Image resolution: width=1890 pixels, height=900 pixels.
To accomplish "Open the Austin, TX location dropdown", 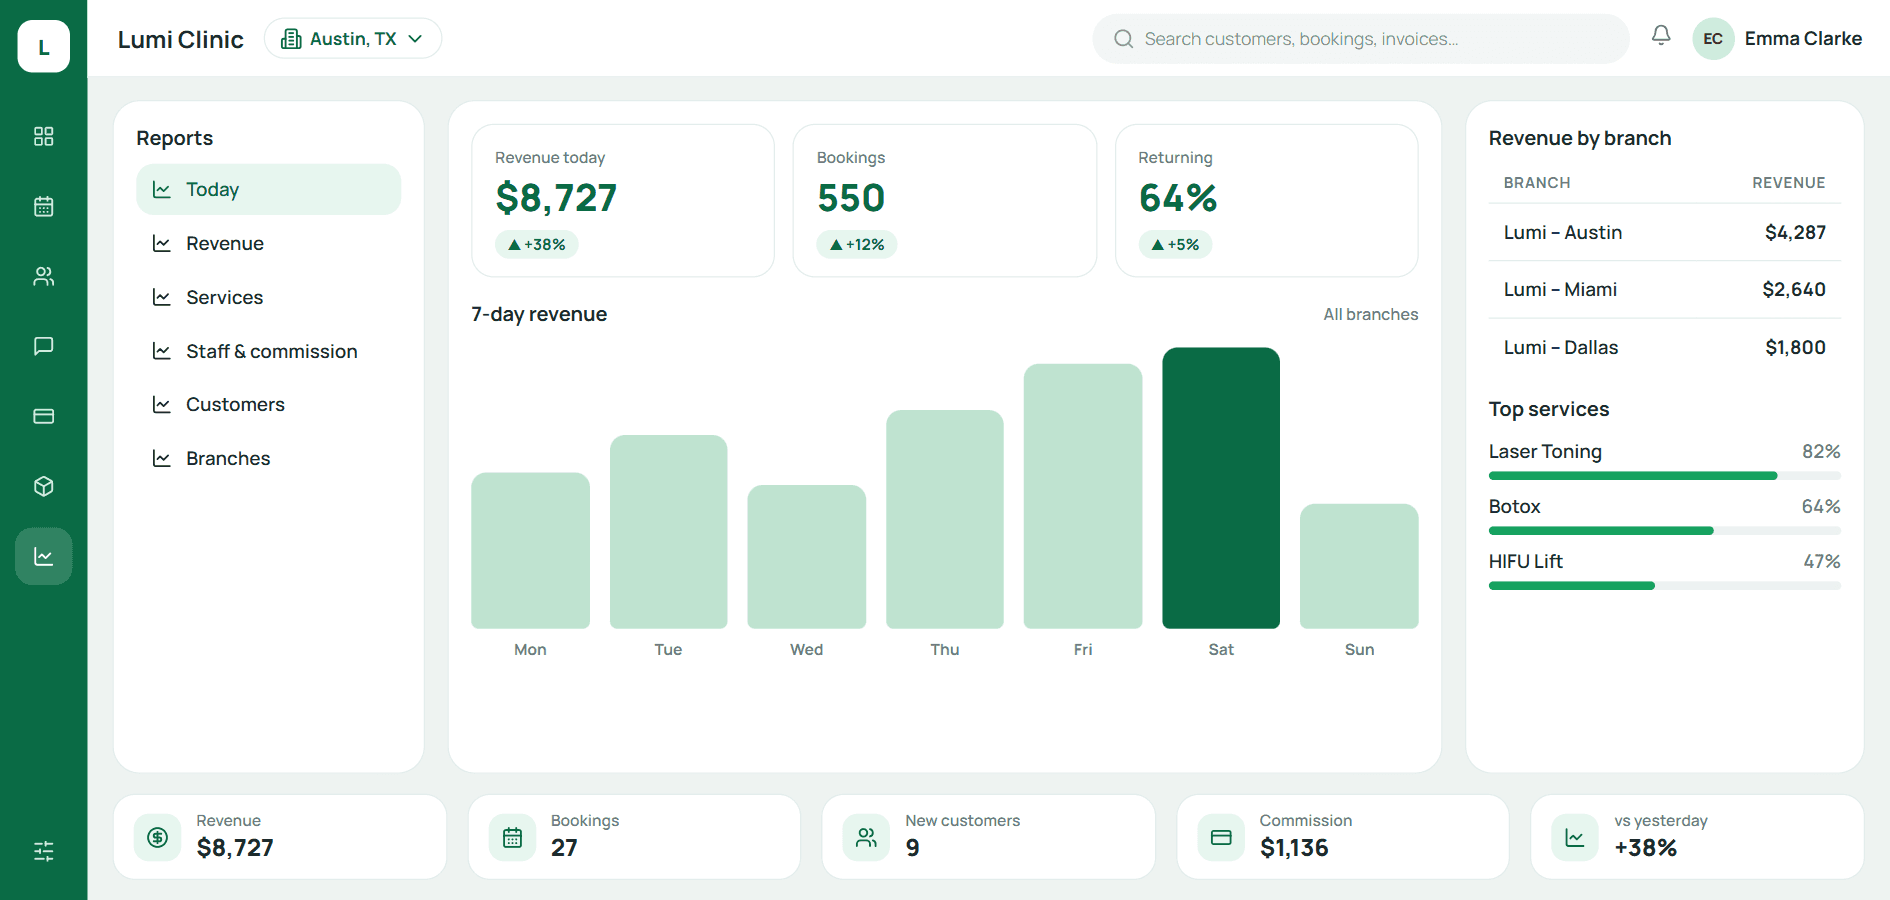I will 353,38.
